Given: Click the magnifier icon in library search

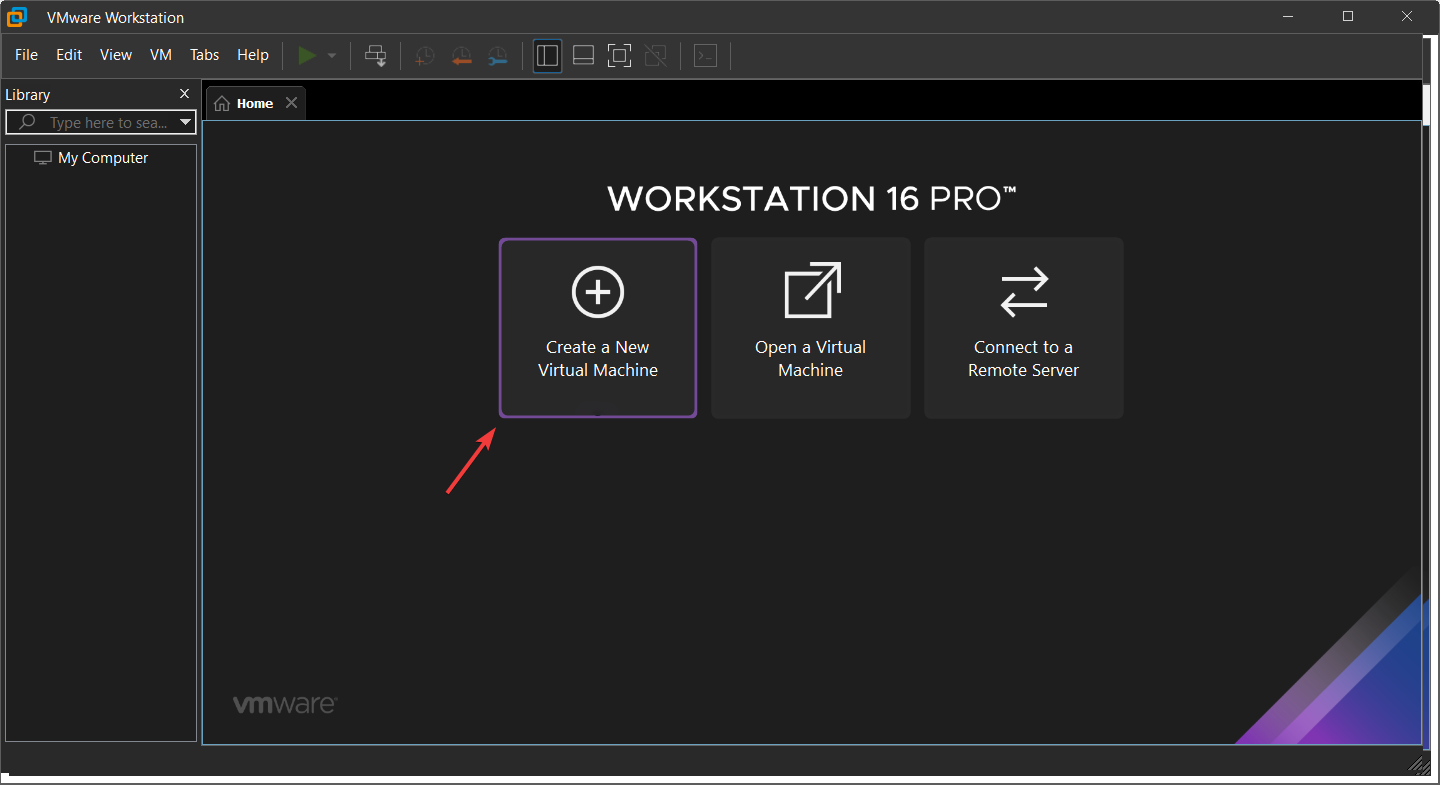Looking at the screenshot, I should [27, 122].
